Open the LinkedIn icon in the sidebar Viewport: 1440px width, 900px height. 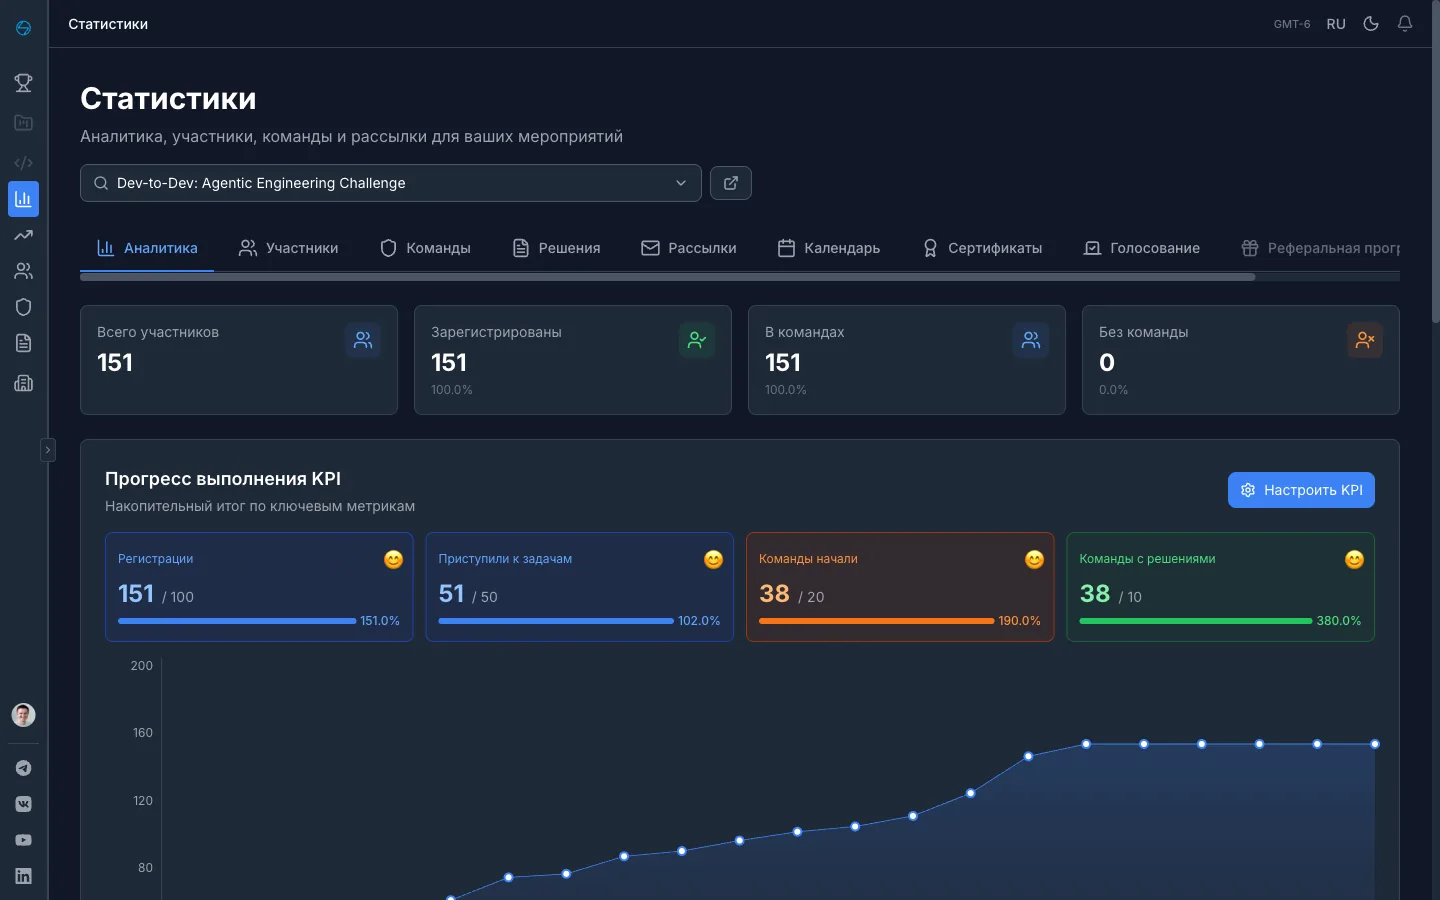click(x=23, y=876)
